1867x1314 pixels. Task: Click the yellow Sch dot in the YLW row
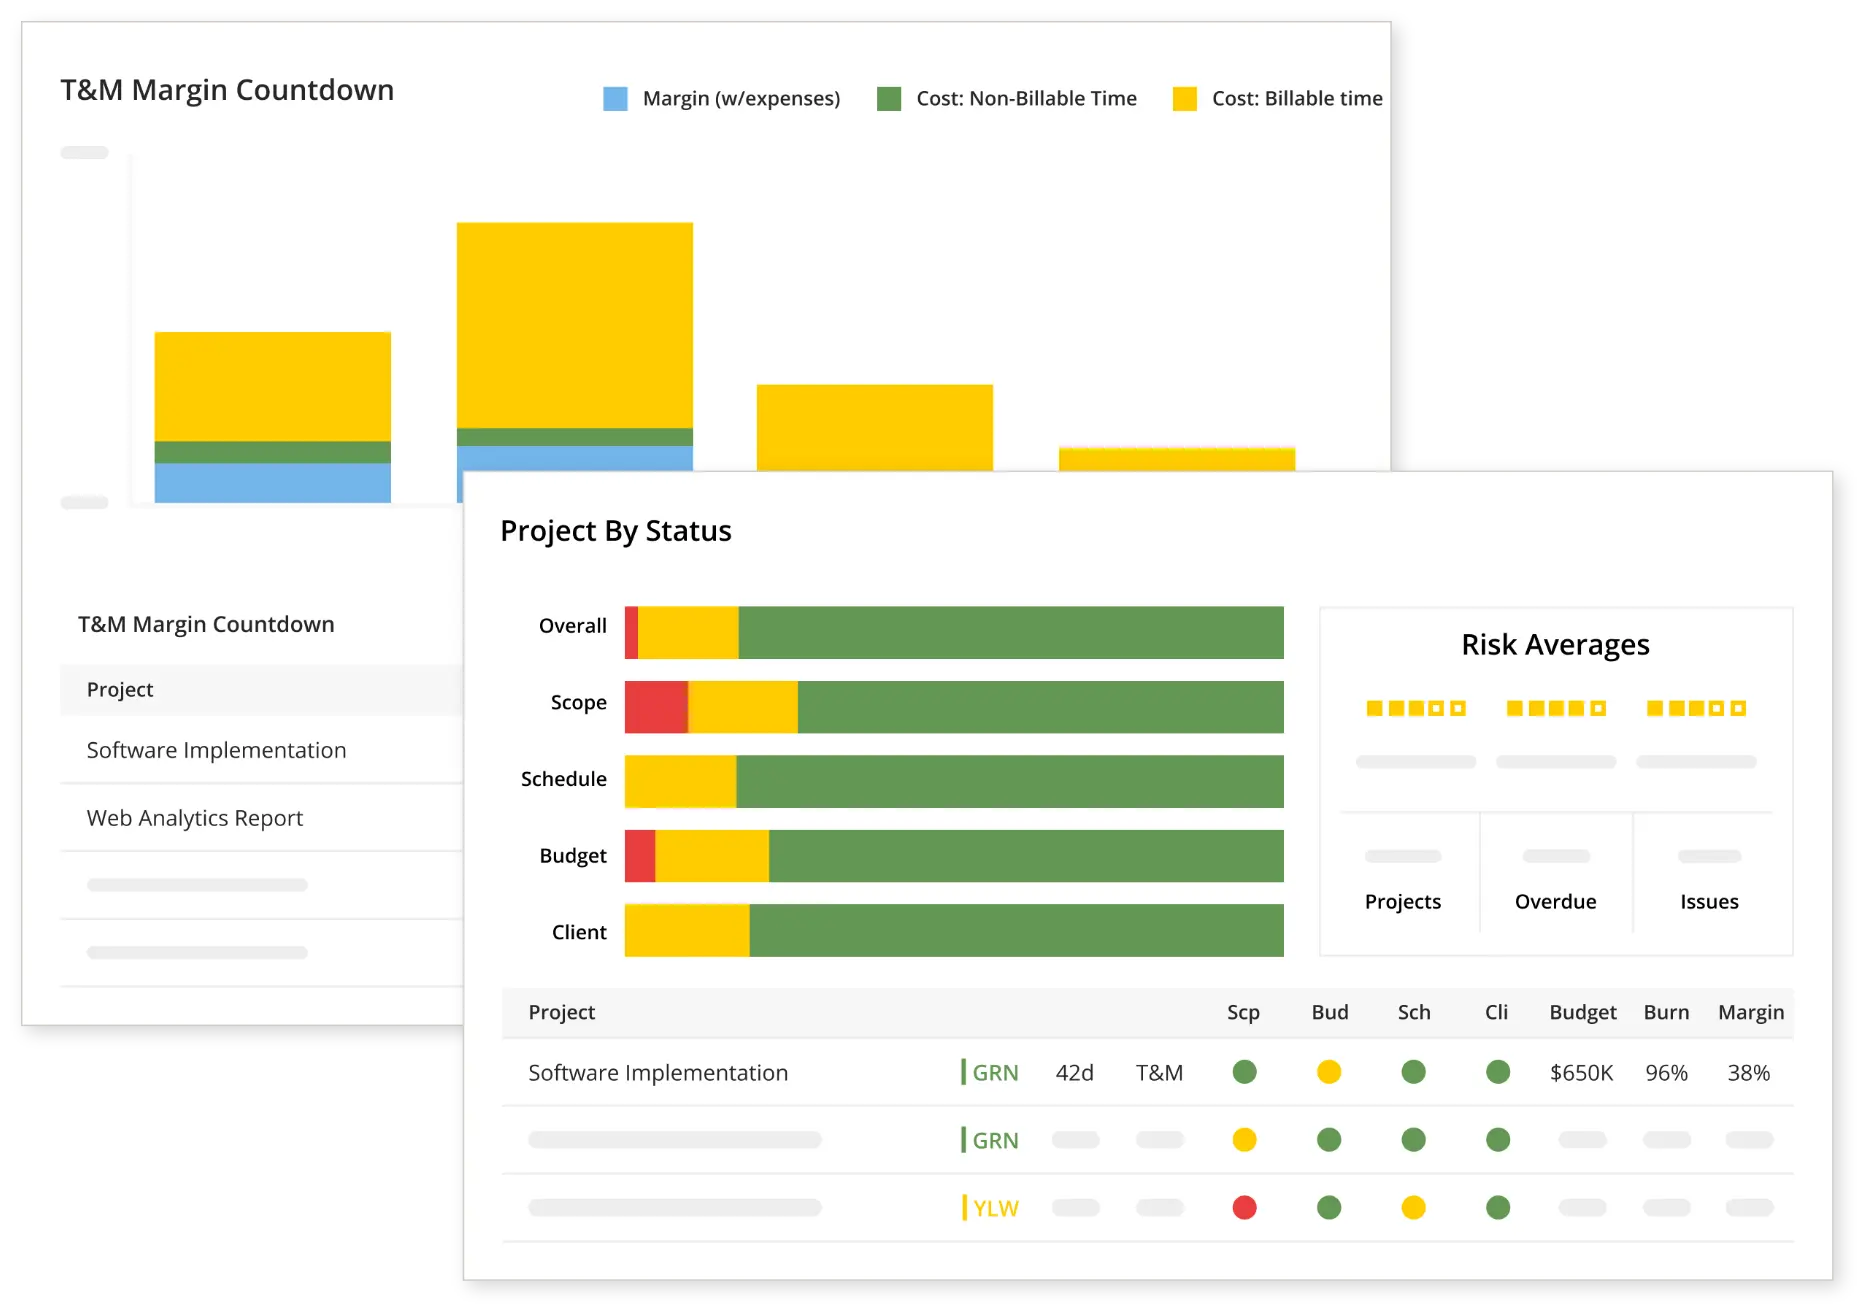click(1414, 1208)
